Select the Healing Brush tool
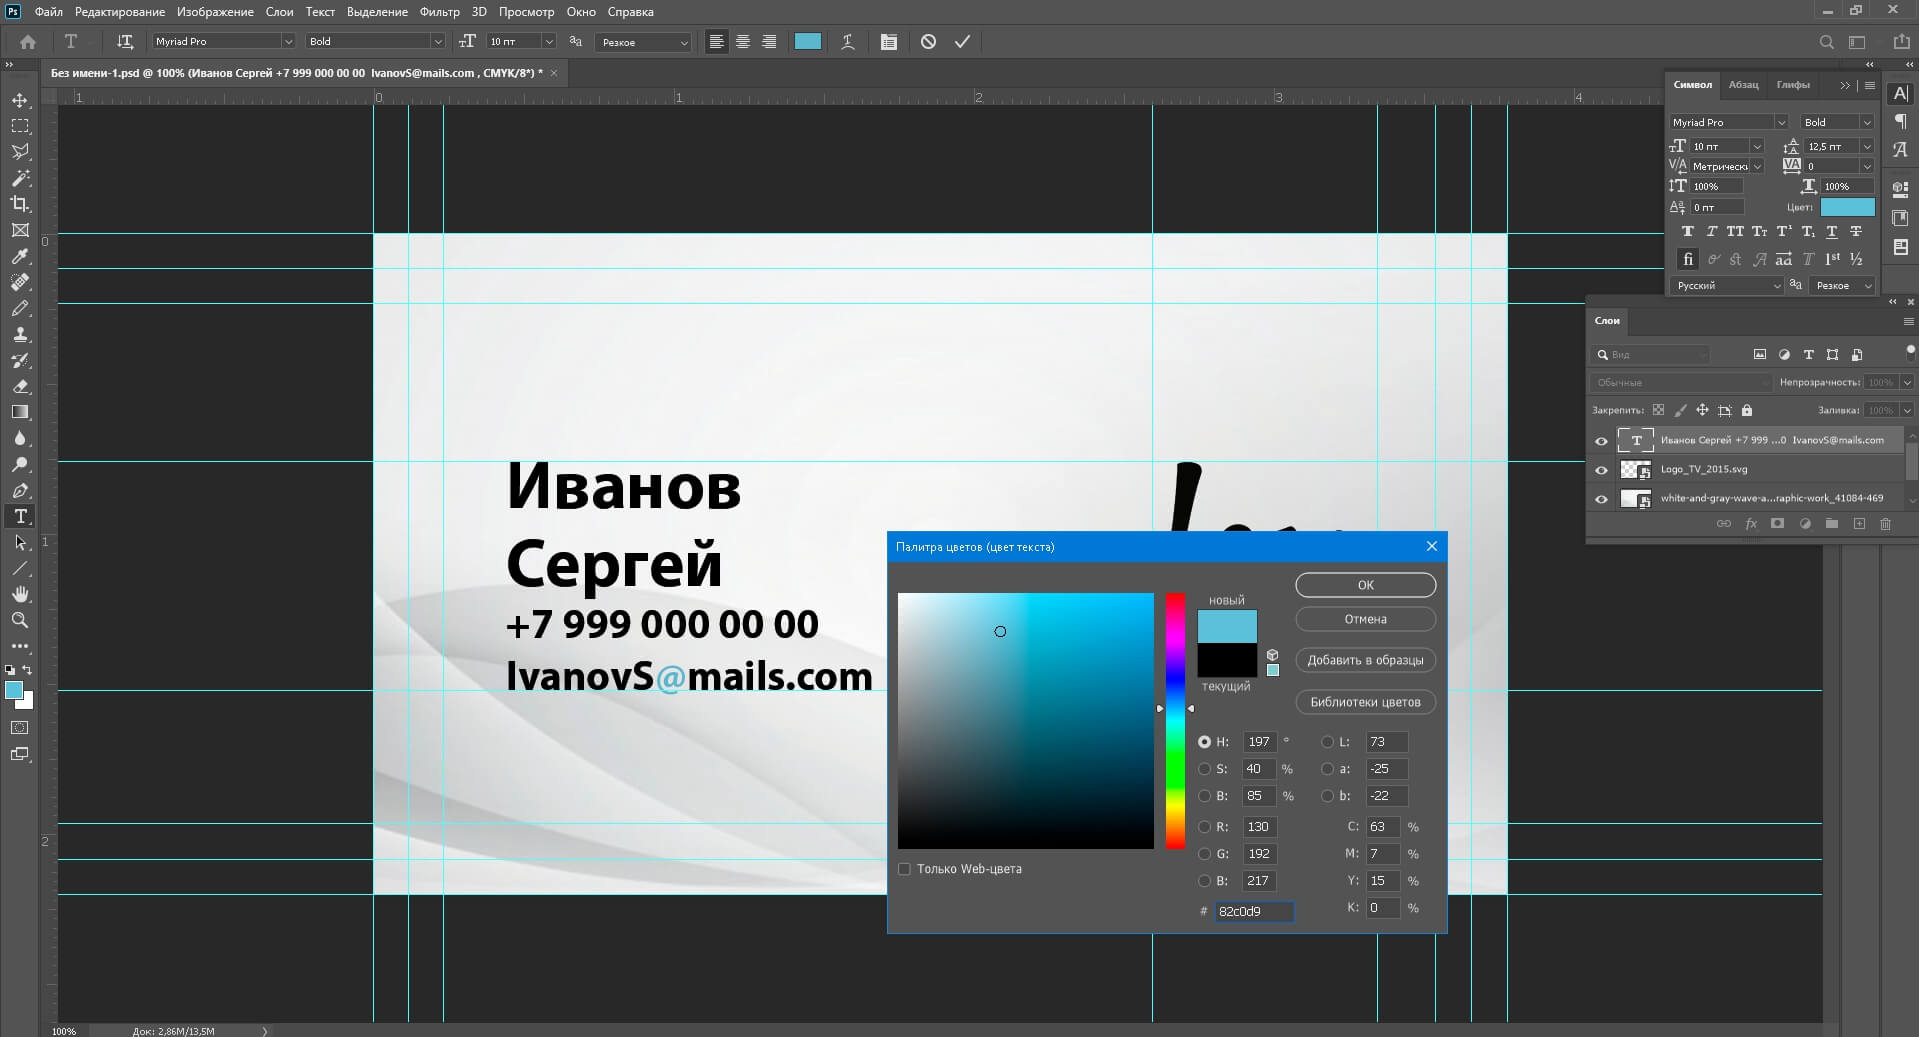The width and height of the screenshot is (1919, 1037). point(20,282)
